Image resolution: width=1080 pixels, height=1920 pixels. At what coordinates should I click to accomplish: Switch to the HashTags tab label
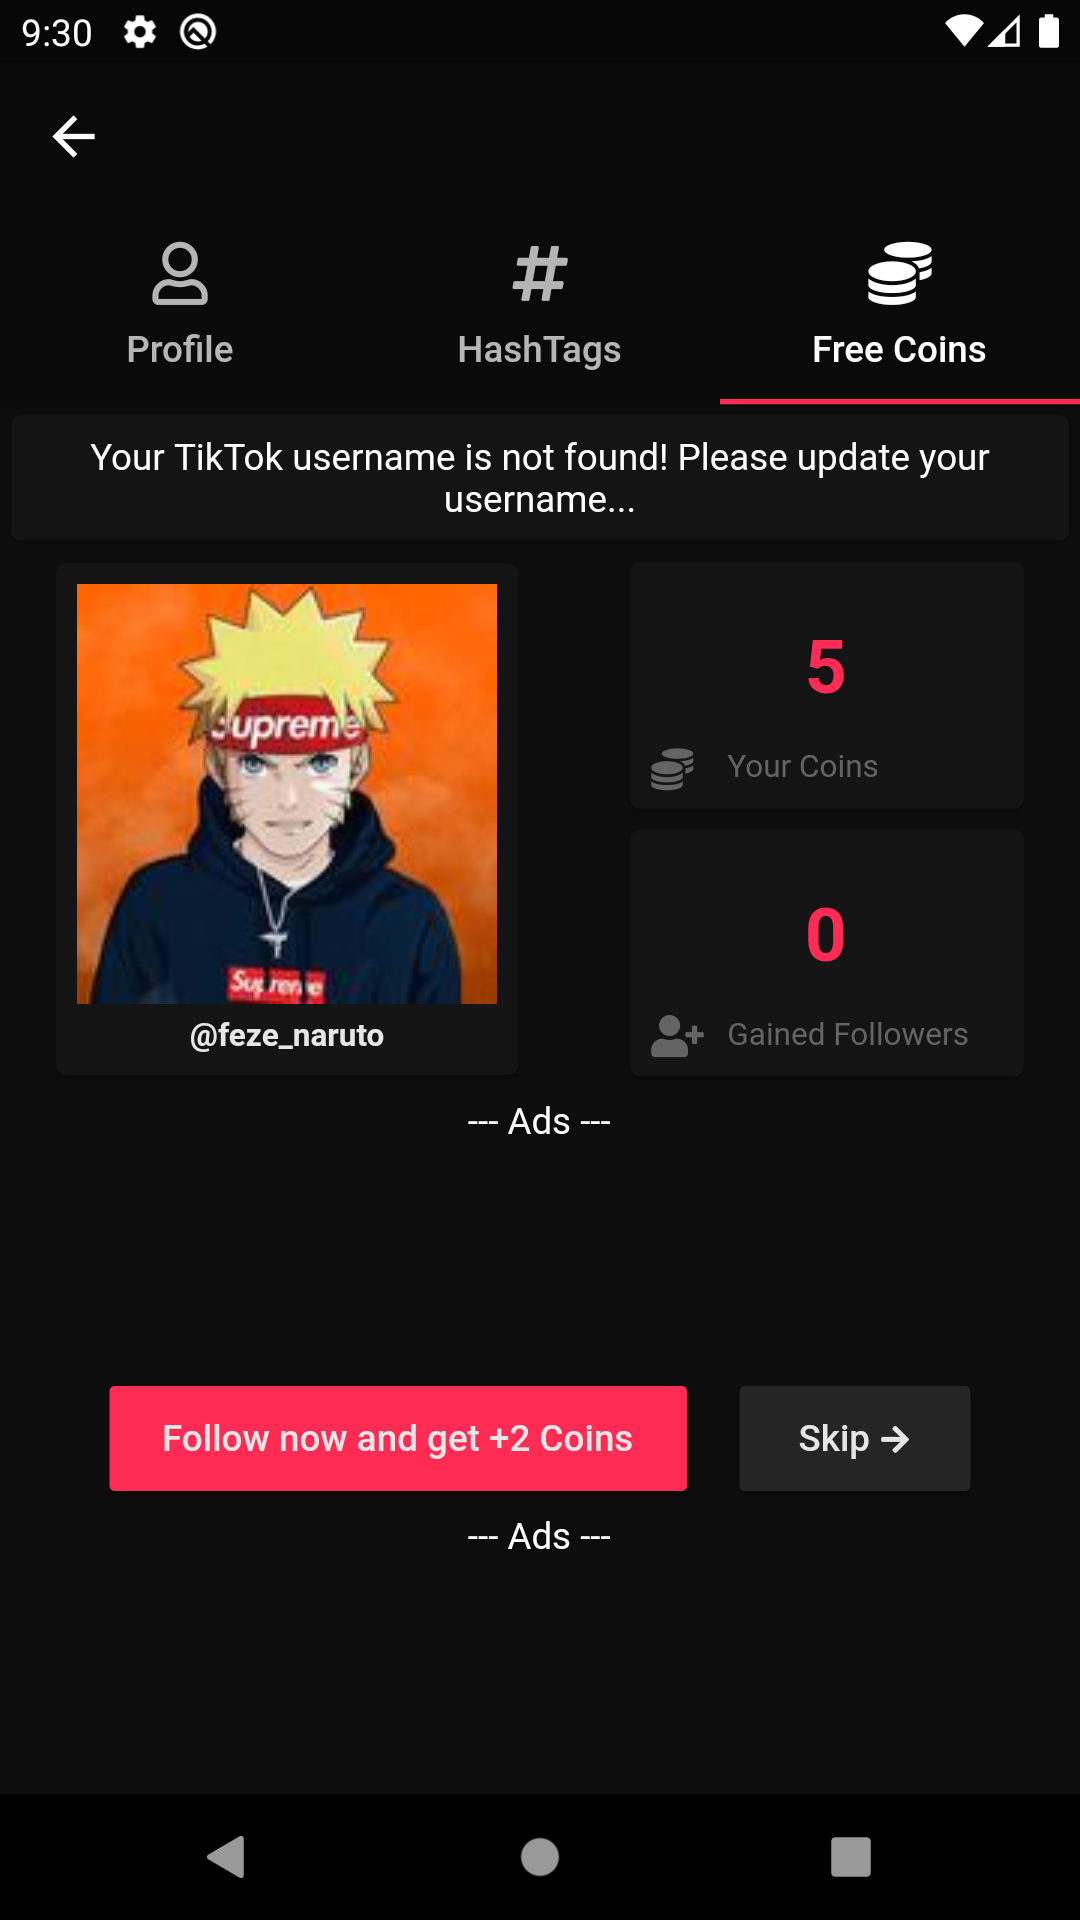coord(540,350)
